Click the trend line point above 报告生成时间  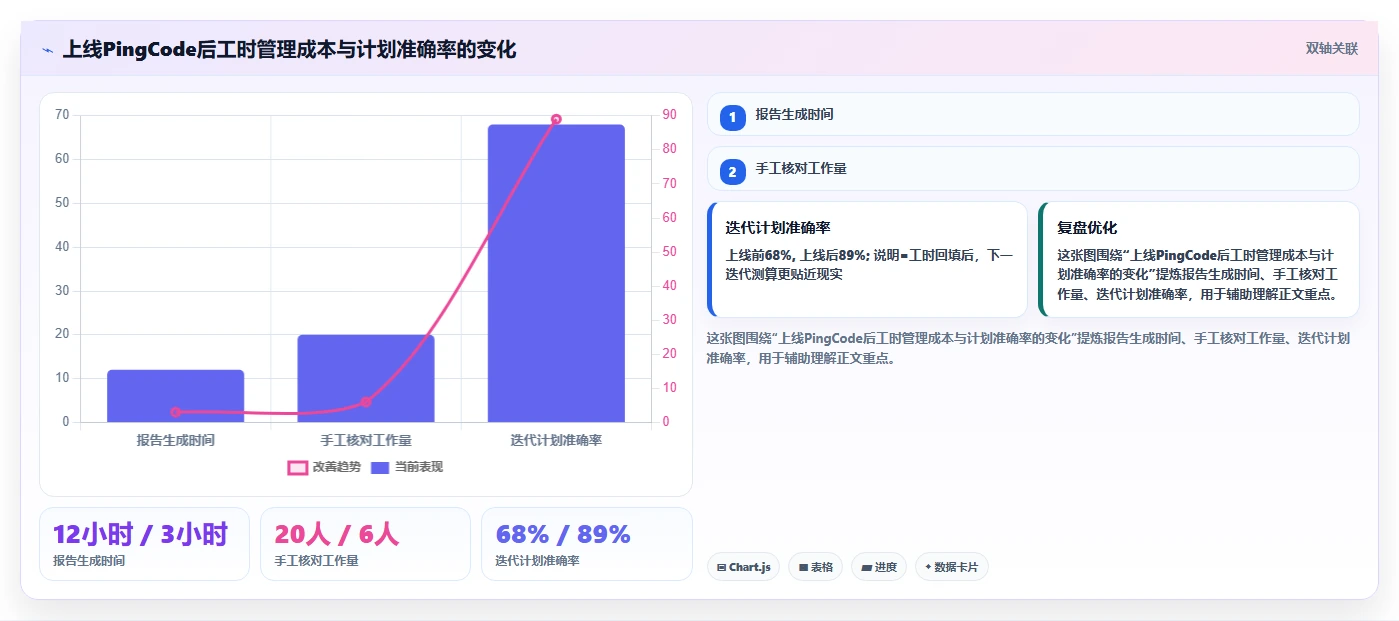pyautogui.click(x=176, y=412)
